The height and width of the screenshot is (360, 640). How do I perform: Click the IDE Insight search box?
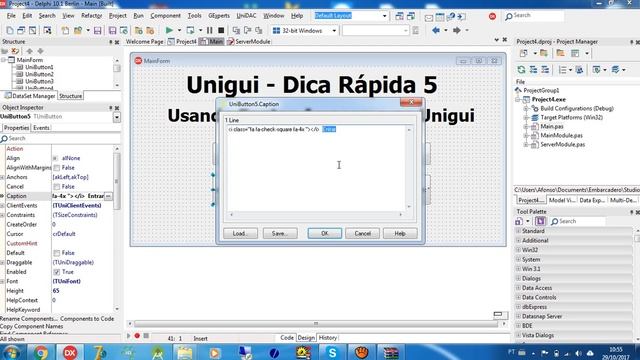534,16
